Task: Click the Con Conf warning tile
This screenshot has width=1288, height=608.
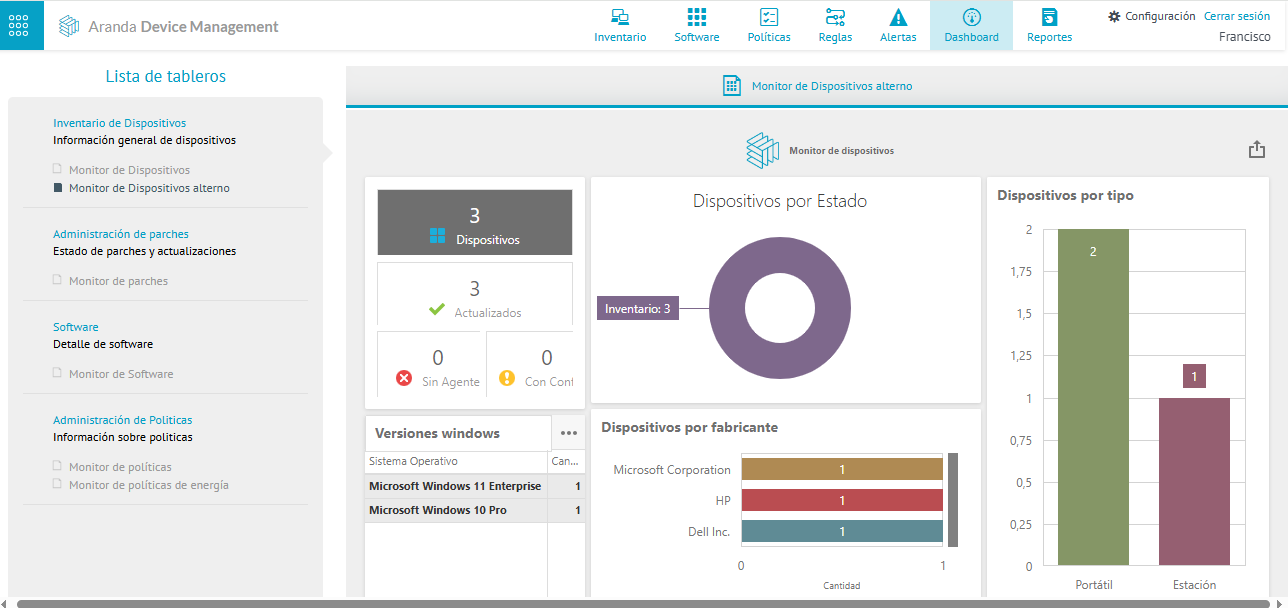Action: [530, 365]
